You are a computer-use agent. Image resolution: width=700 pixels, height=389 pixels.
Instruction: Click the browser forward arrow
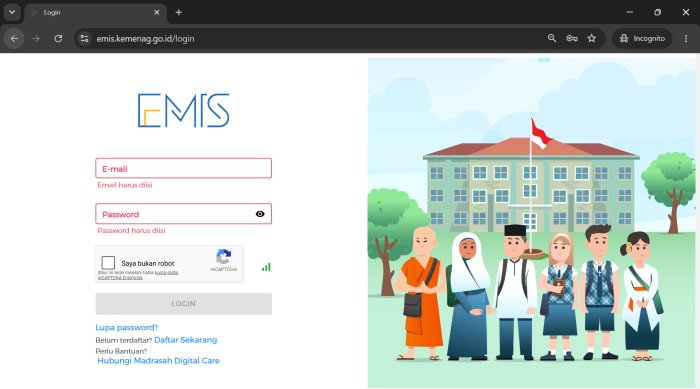[x=36, y=38]
